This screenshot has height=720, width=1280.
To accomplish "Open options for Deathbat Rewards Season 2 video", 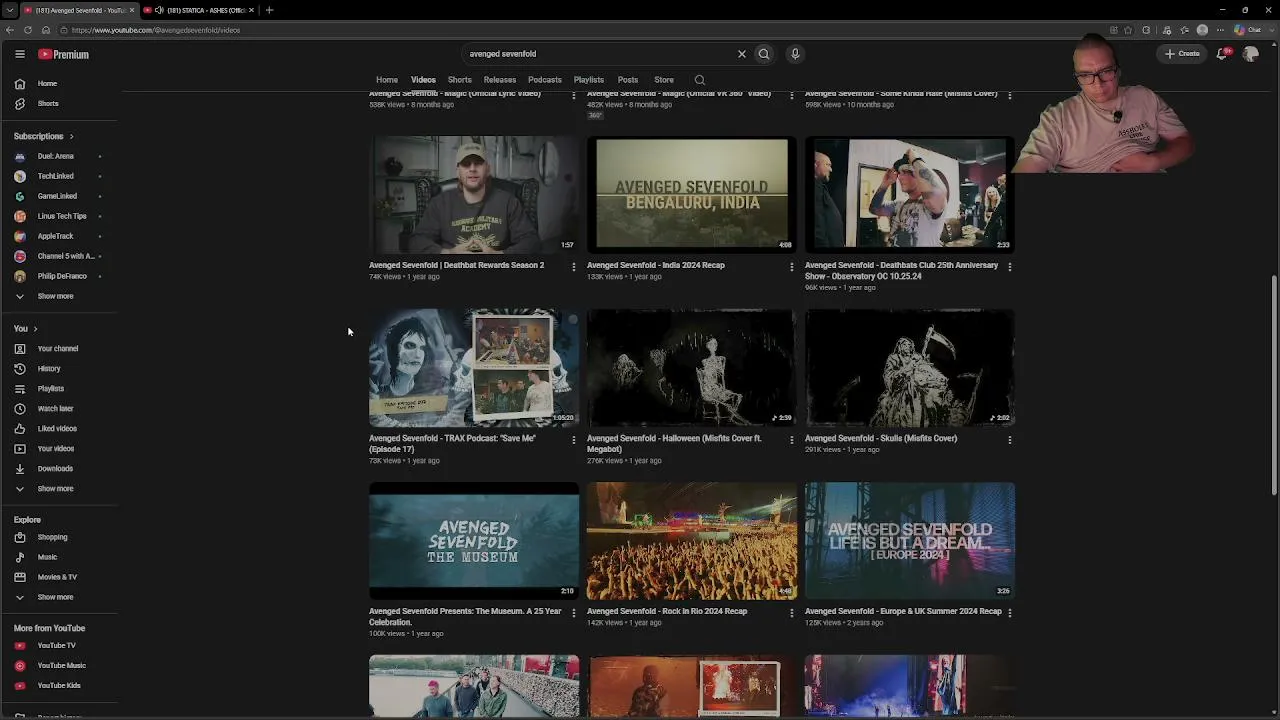I will 573,267.
